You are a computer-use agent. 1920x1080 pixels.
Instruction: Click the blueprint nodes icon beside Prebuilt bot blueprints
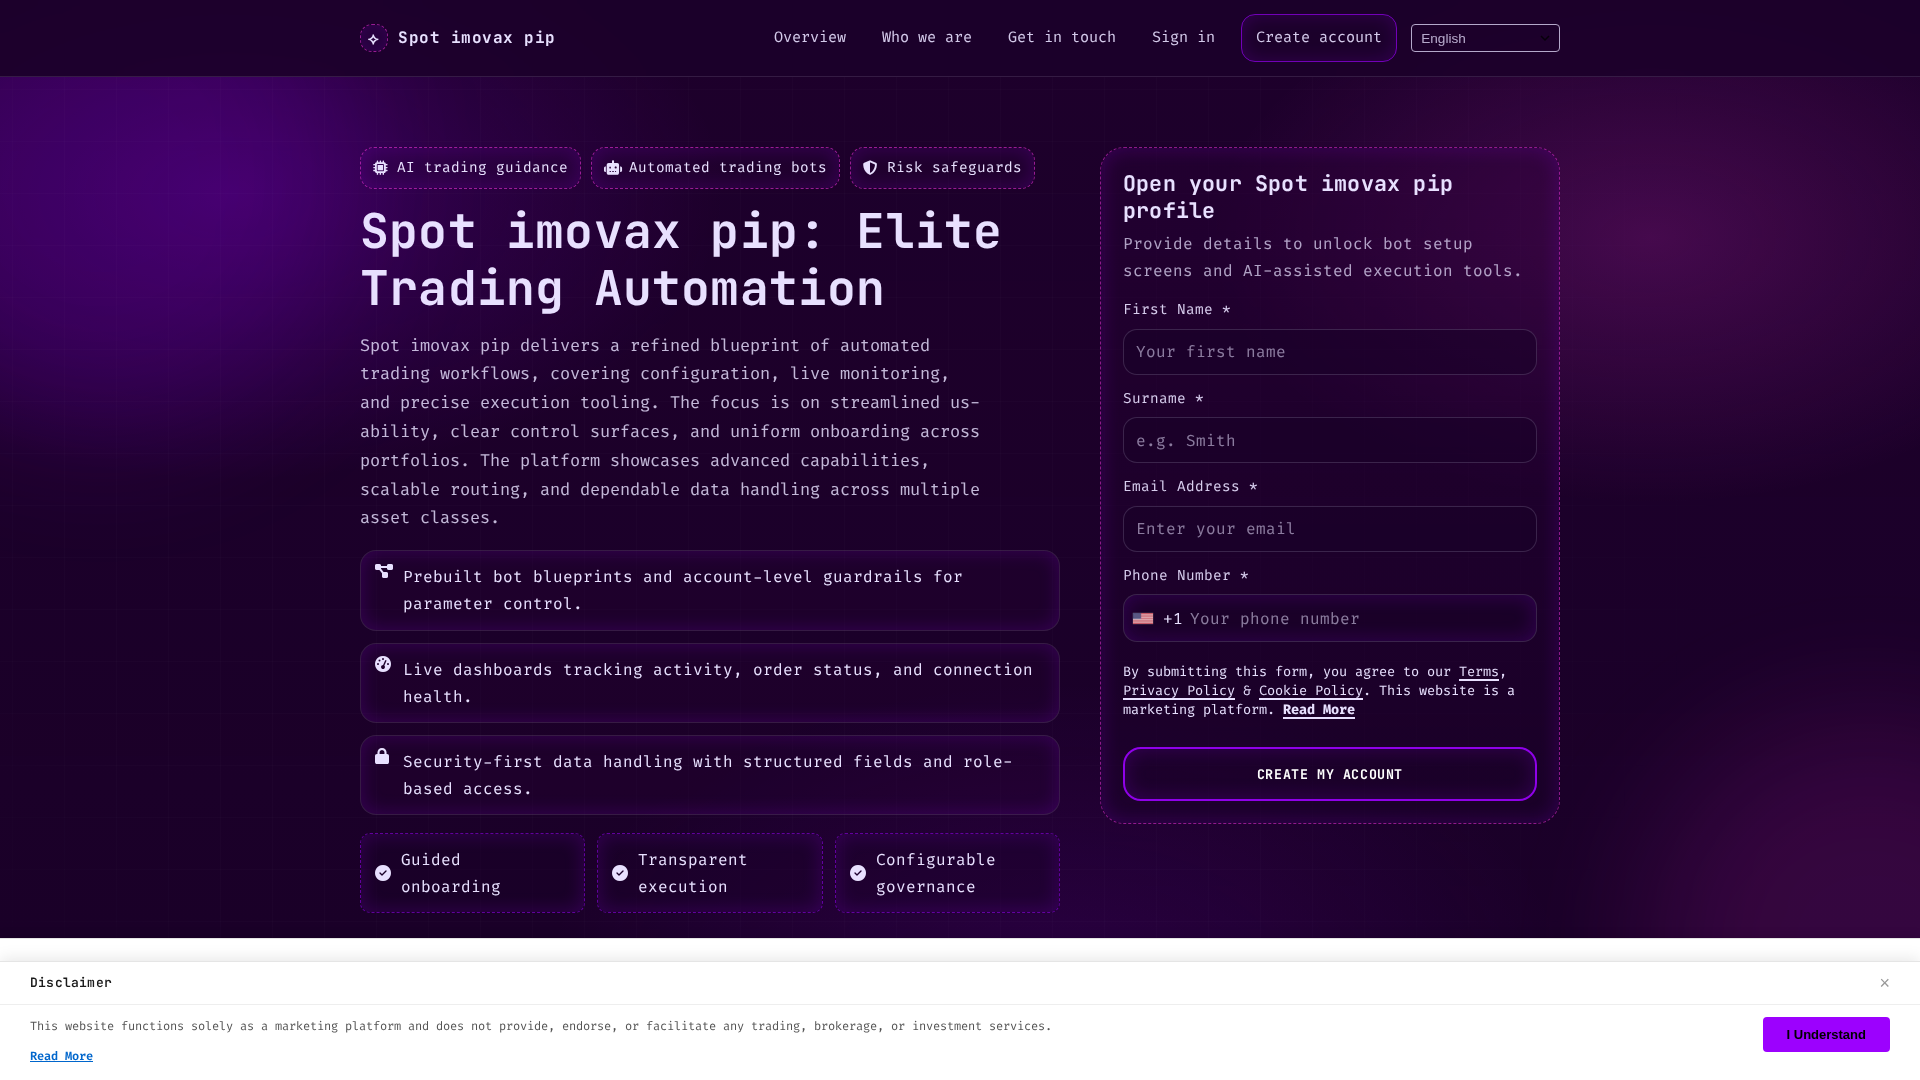[384, 571]
